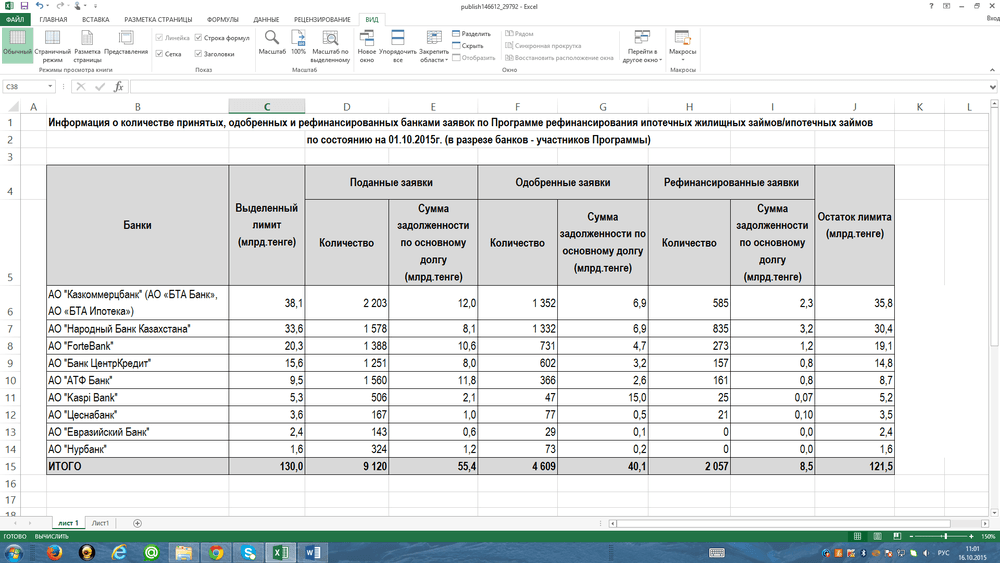Toggle the Строка формул checkbox
1000x563 pixels.
(x=198, y=38)
